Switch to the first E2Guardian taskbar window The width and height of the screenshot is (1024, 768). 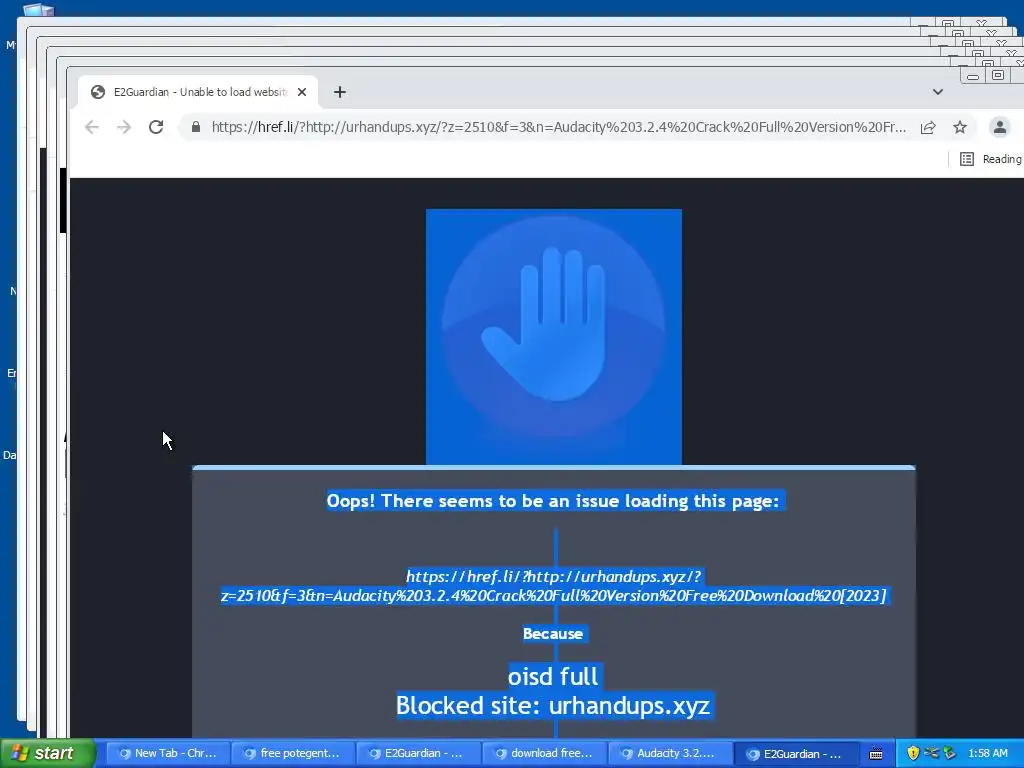(x=419, y=753)
